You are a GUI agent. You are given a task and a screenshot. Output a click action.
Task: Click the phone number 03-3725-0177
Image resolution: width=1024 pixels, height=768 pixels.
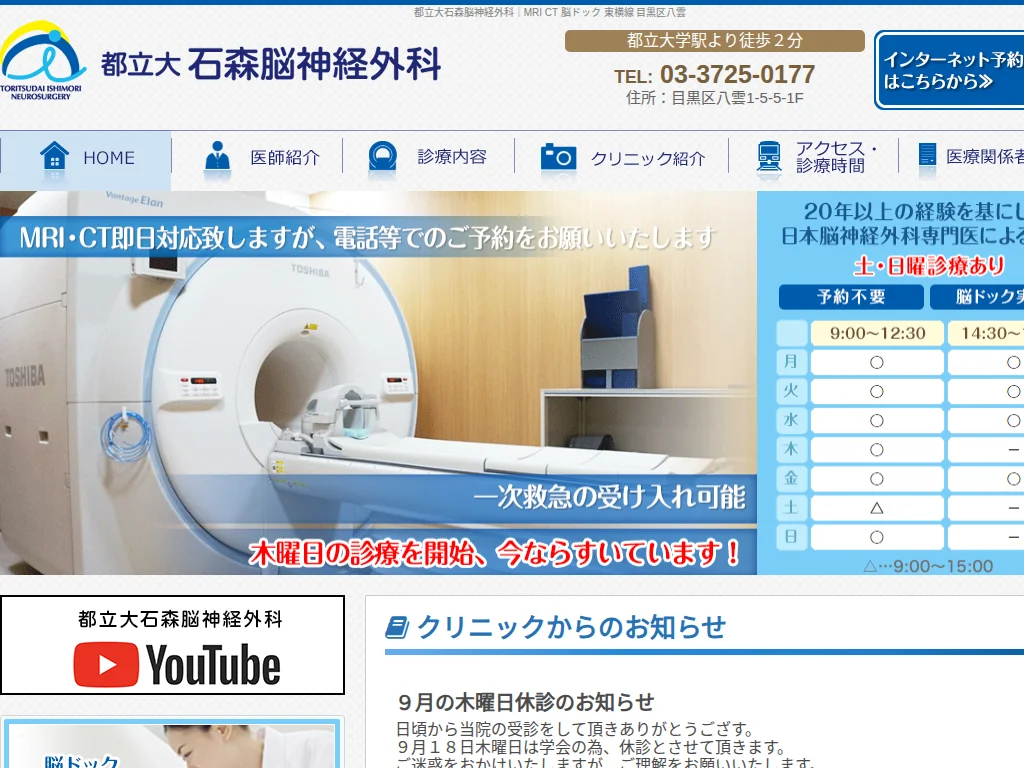(x=737, y=74)
